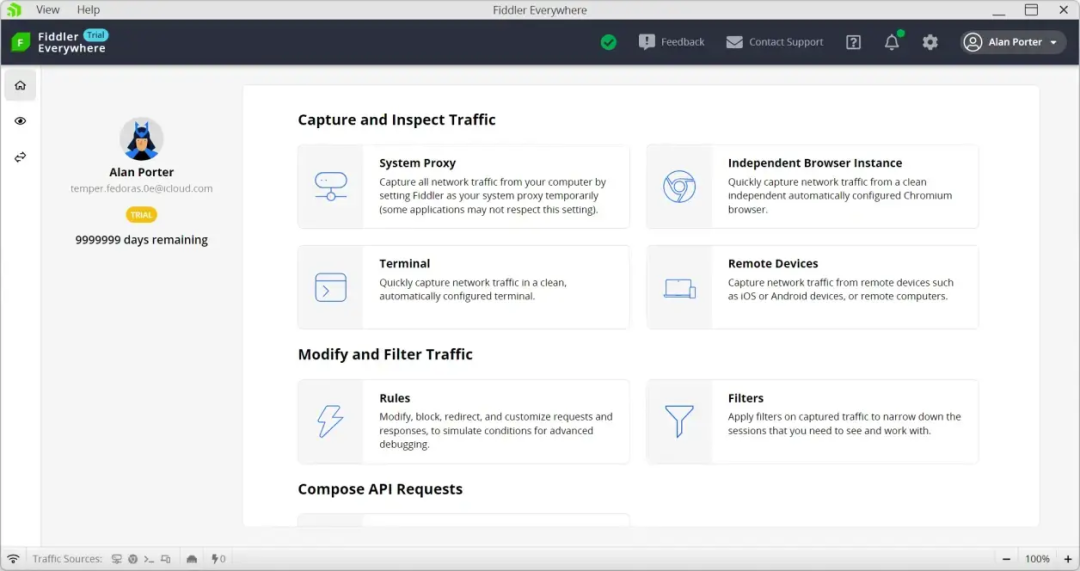
Task: Zoom in with the plus button
Action: coord(1068,559)
